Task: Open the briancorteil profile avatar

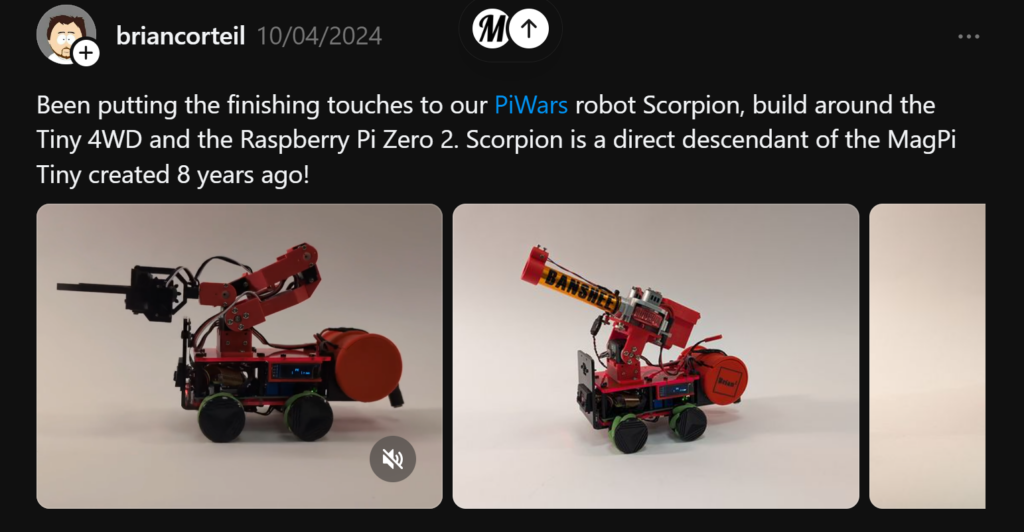Action: (66, 35)
